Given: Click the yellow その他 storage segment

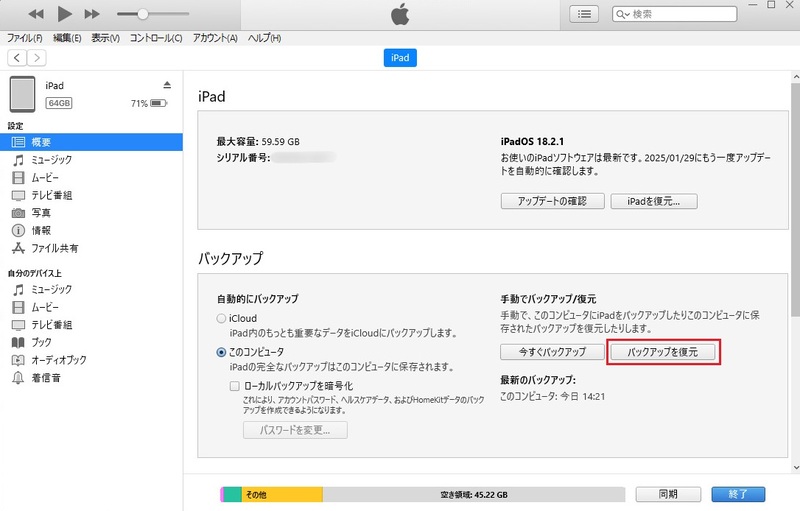Looking at the screenshot, I should click(282, 494).
